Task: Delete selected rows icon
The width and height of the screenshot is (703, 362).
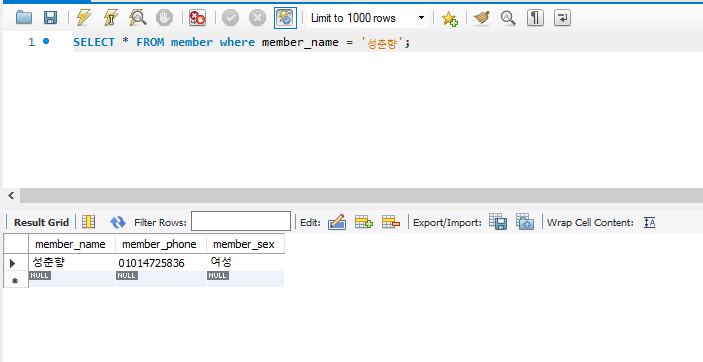Action: pos(391,222)
